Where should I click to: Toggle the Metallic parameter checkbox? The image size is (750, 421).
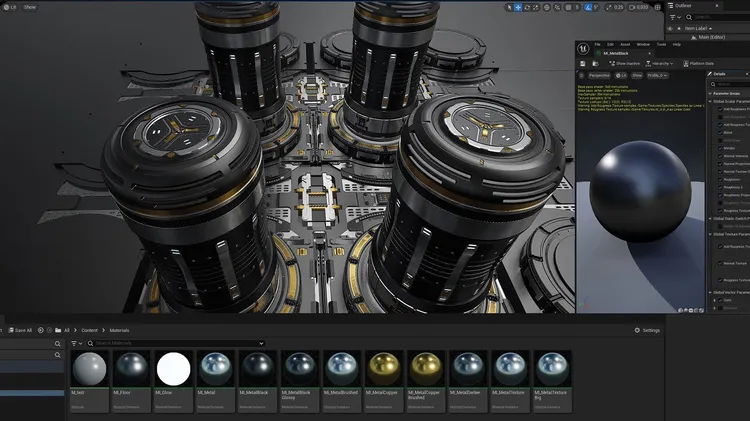click(x=720, y=148)
